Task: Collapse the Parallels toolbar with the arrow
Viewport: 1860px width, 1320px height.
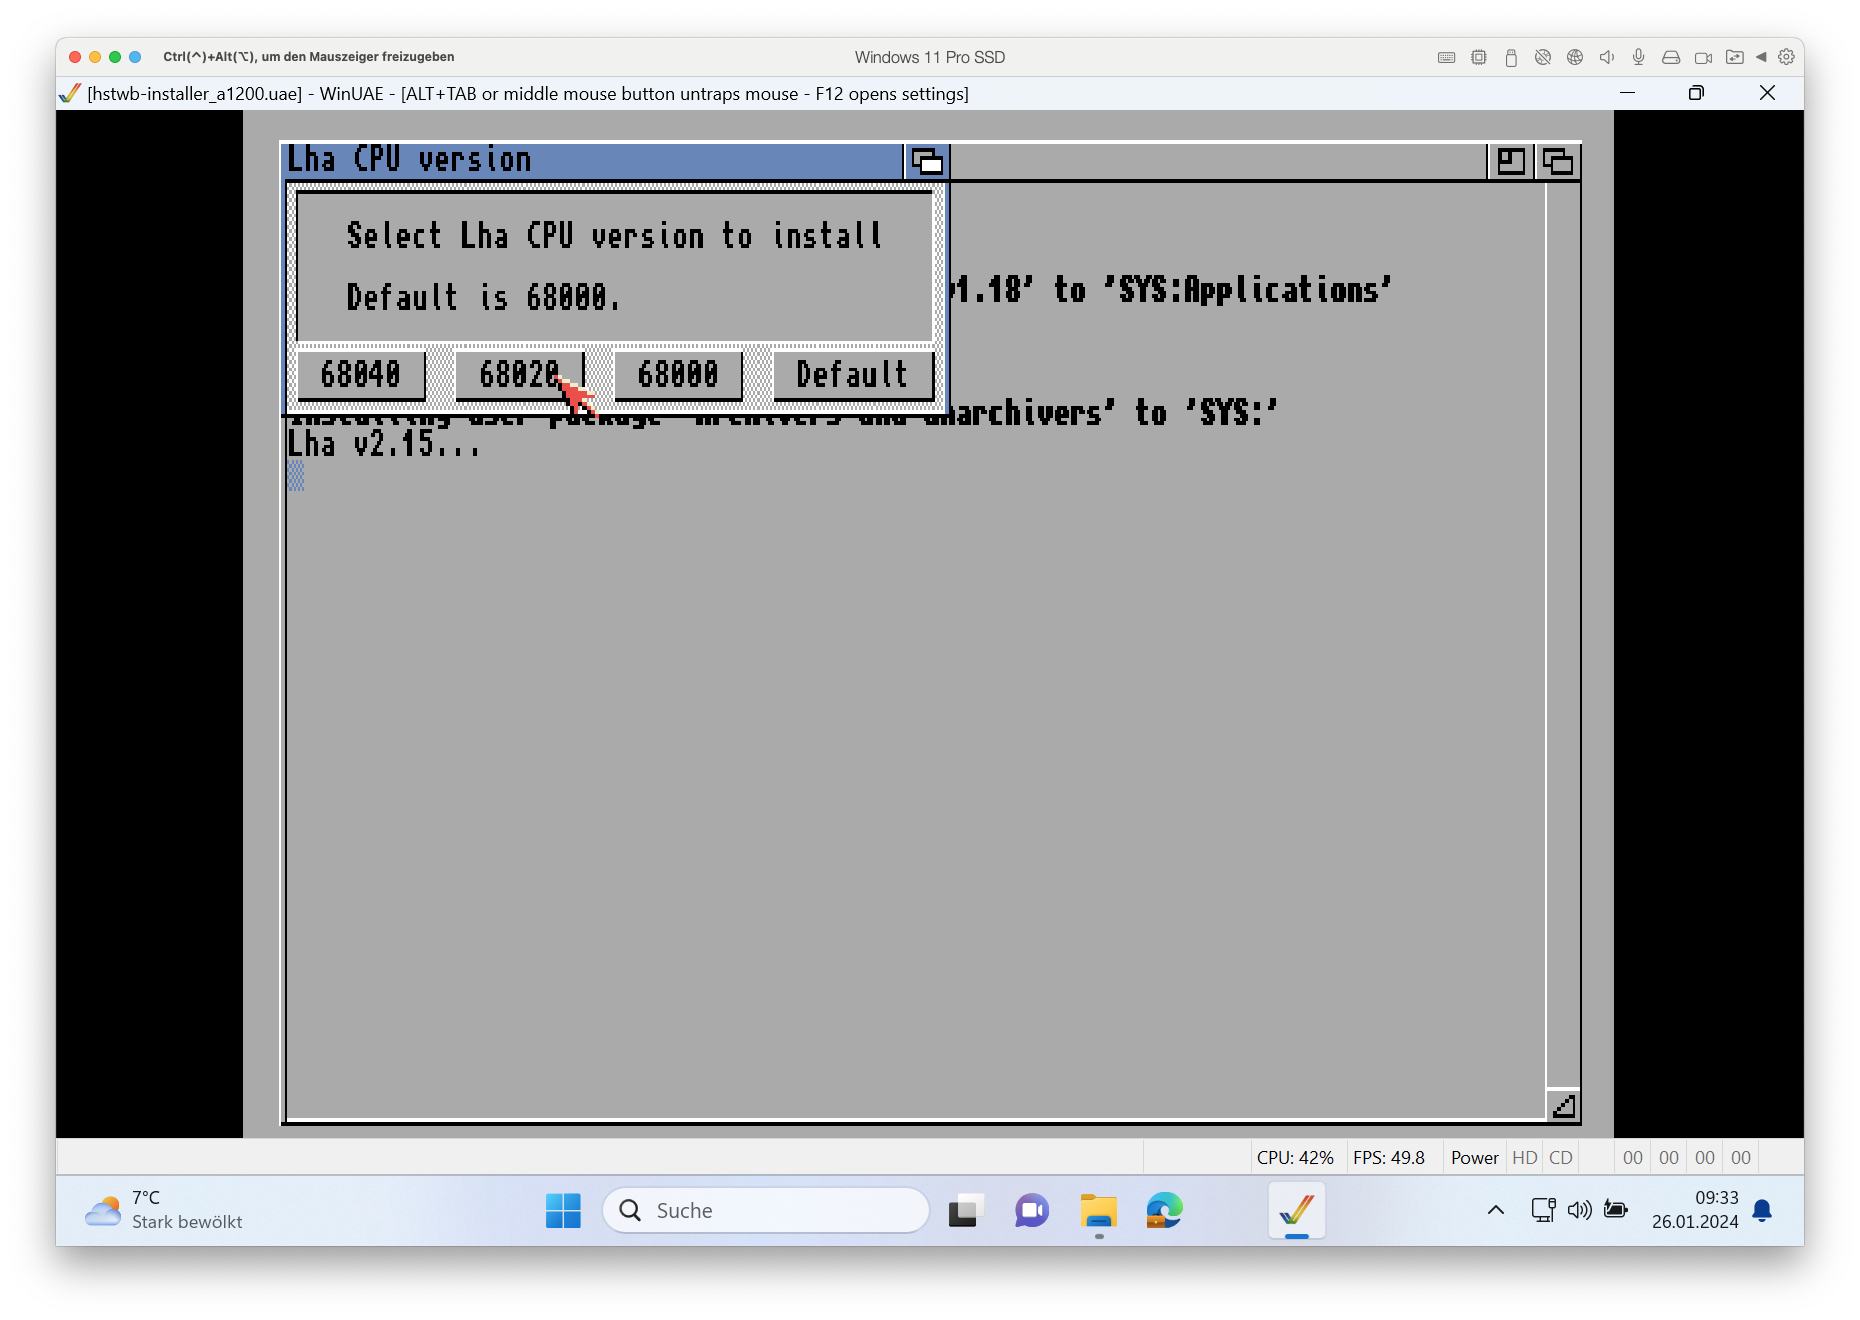Action: (1761, 58)
